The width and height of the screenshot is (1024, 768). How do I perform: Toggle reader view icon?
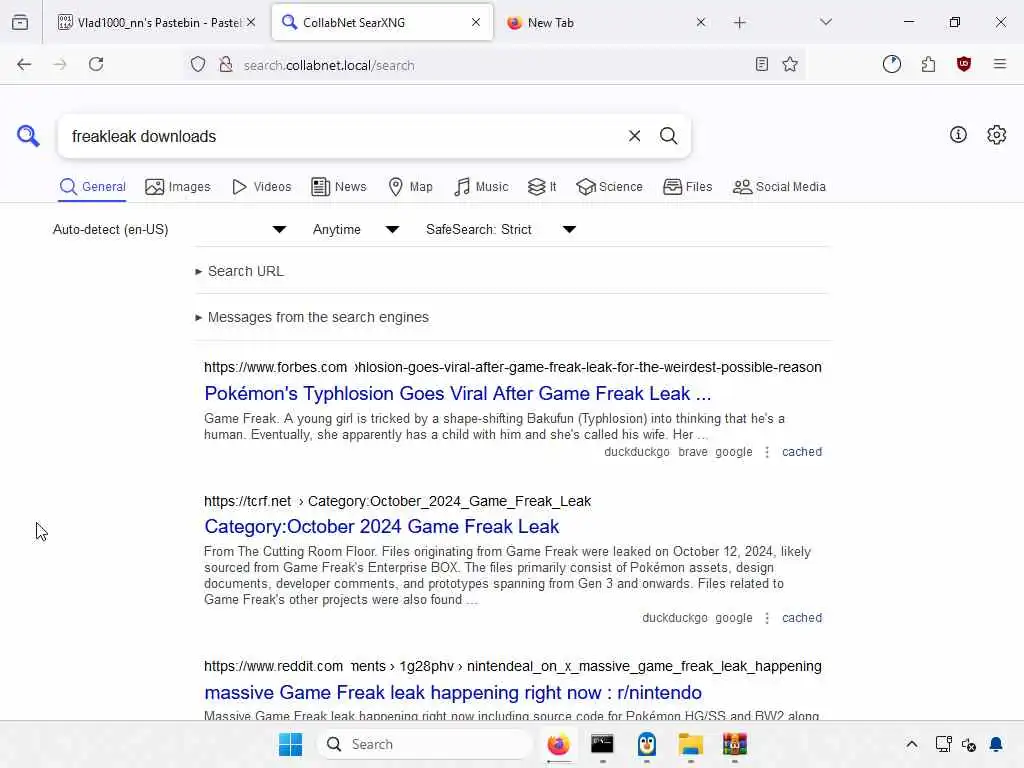tap(761, 64)
